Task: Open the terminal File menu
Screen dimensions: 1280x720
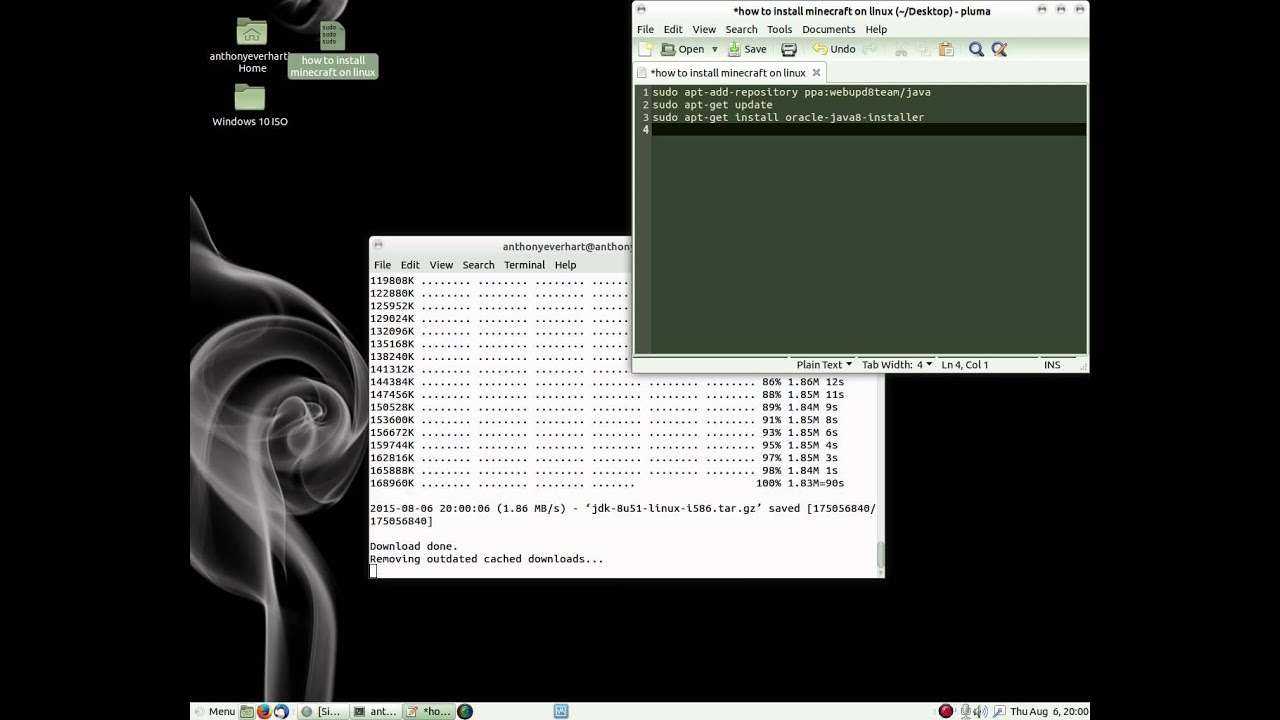Action: tap(382, 265)
